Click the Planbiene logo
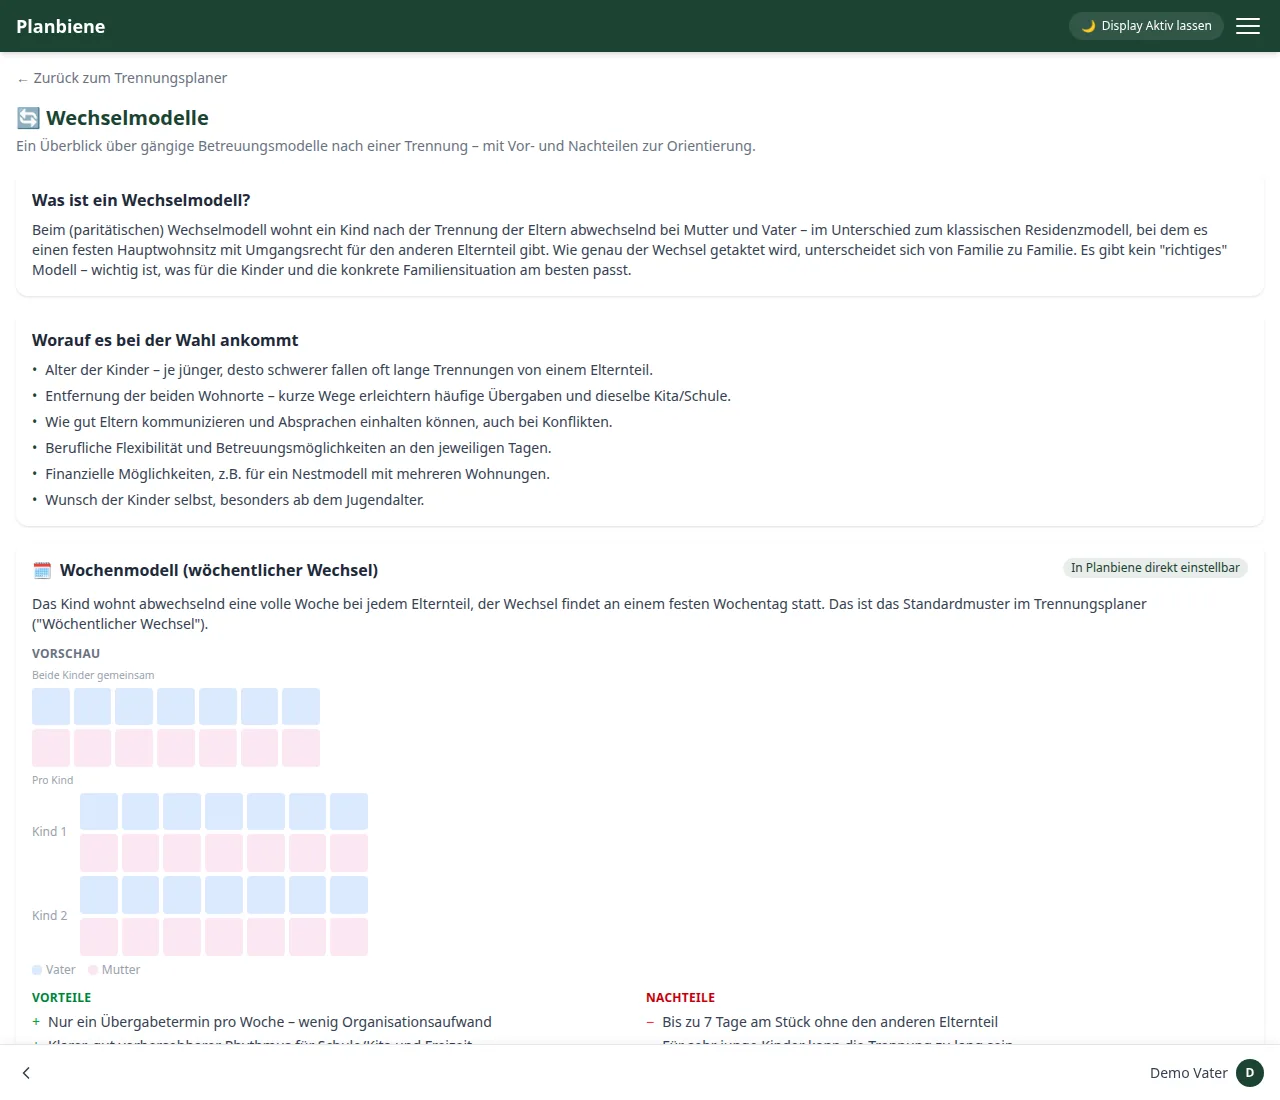 point(60,26)
